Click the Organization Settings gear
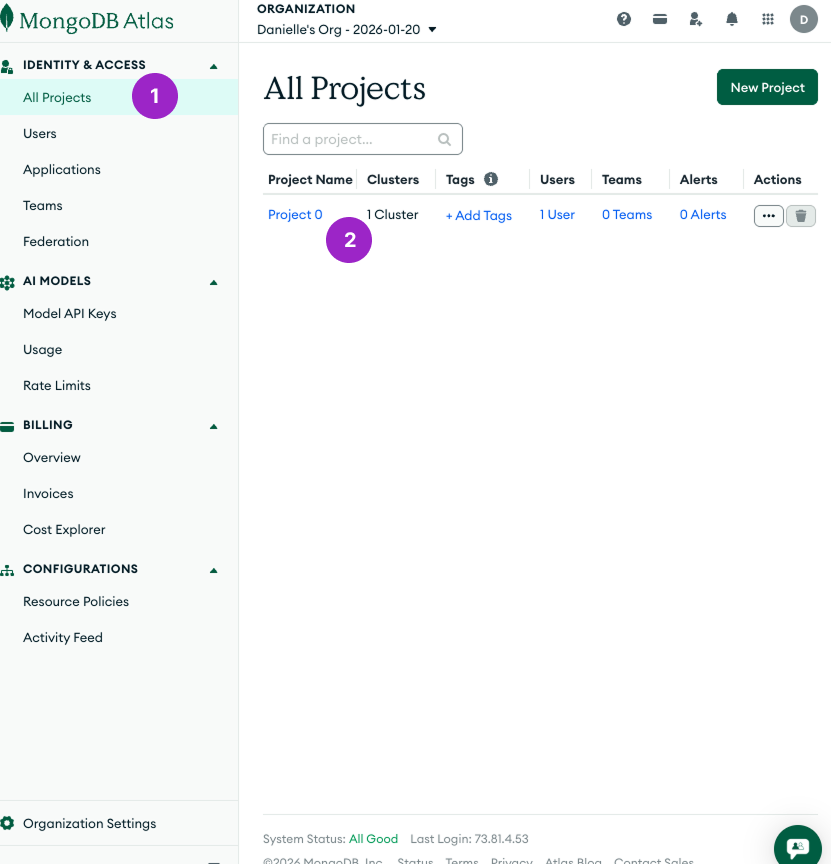The height and width of the screenshot is (864, 831). click(8, 824)
